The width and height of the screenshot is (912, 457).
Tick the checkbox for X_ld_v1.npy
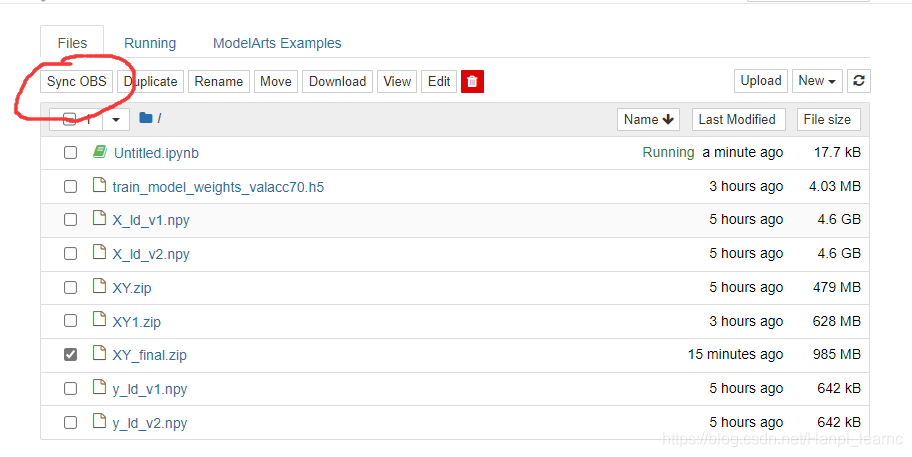(x=70, y=220)
